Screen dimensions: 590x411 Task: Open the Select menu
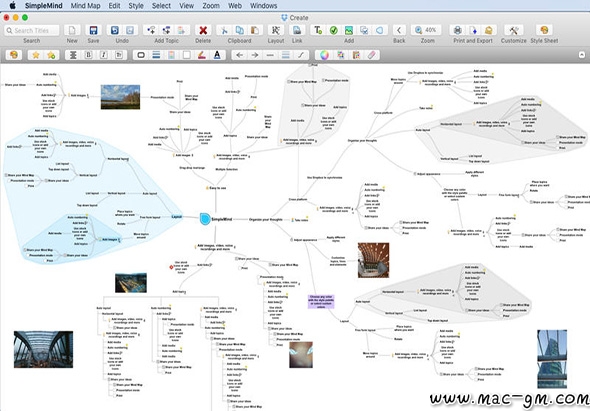161,6
